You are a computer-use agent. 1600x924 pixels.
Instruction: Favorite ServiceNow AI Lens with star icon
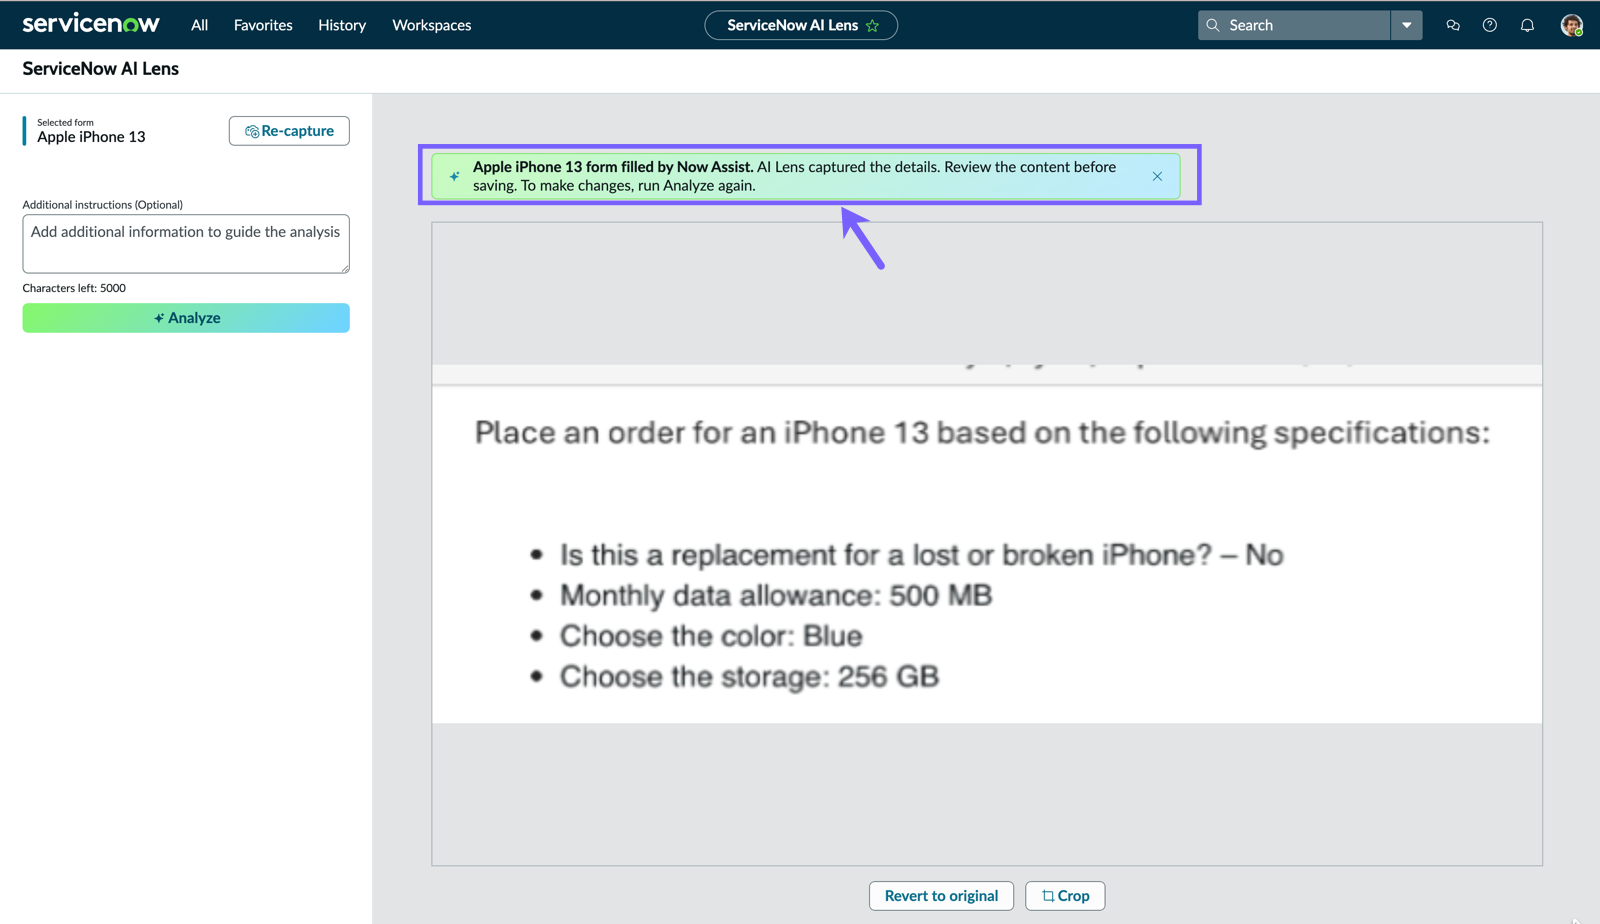tap(872, 26)
